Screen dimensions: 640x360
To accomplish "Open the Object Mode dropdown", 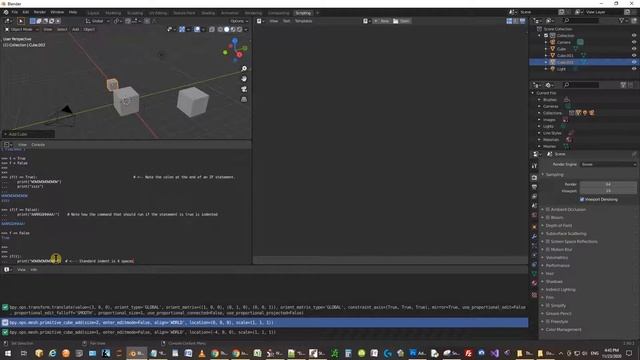I will coord(22,29).
